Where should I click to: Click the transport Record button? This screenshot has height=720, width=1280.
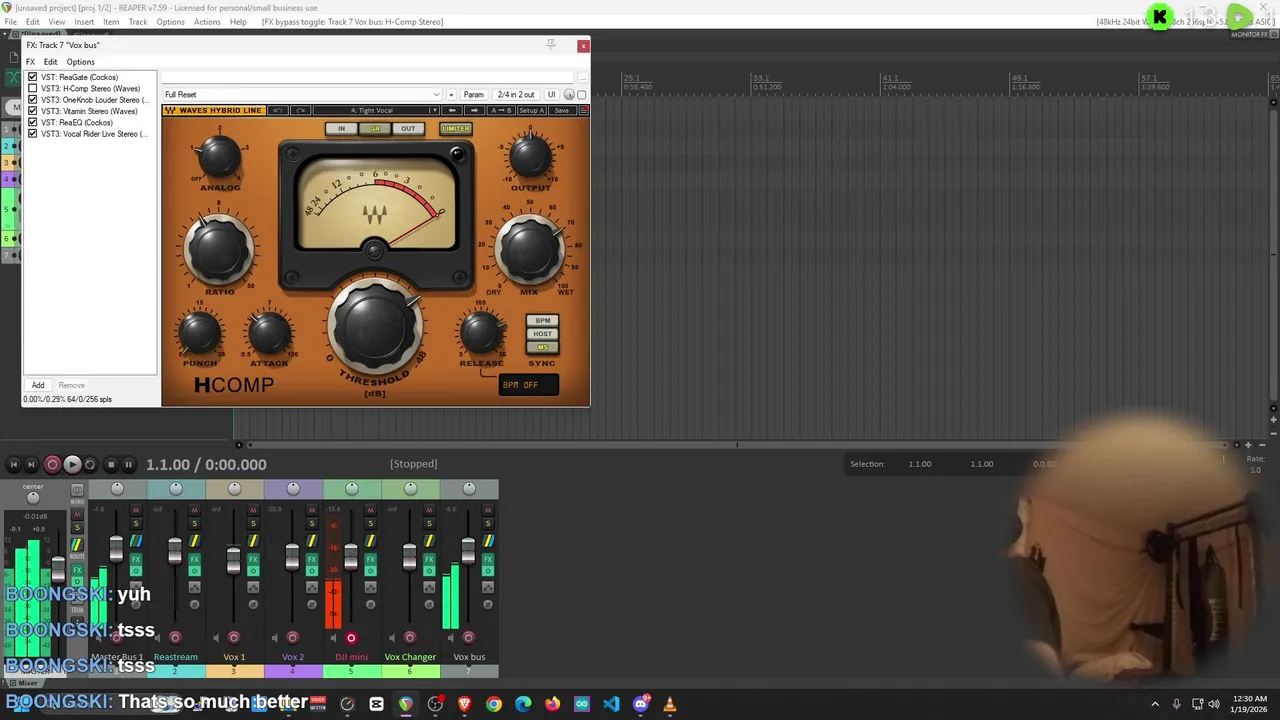pos(52,464)
